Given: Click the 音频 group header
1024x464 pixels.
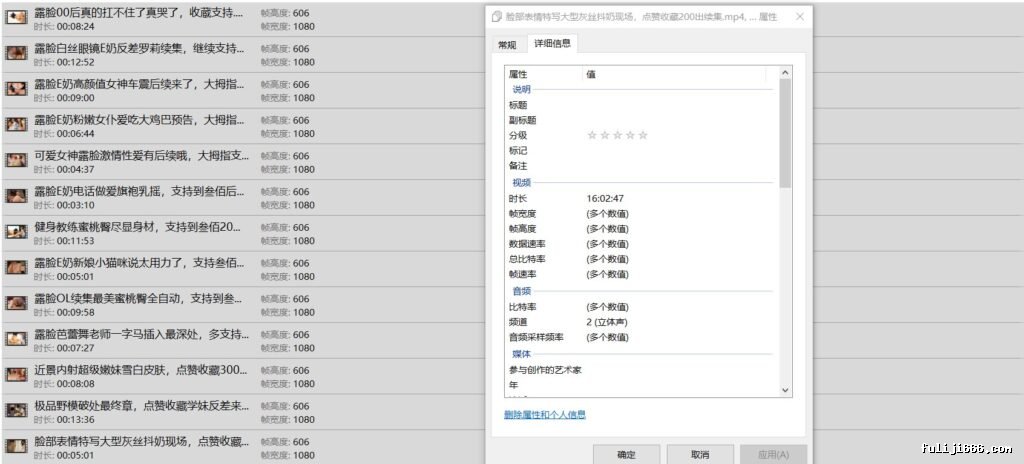Looking at the screenshot, I should click(x=521, y=291).
